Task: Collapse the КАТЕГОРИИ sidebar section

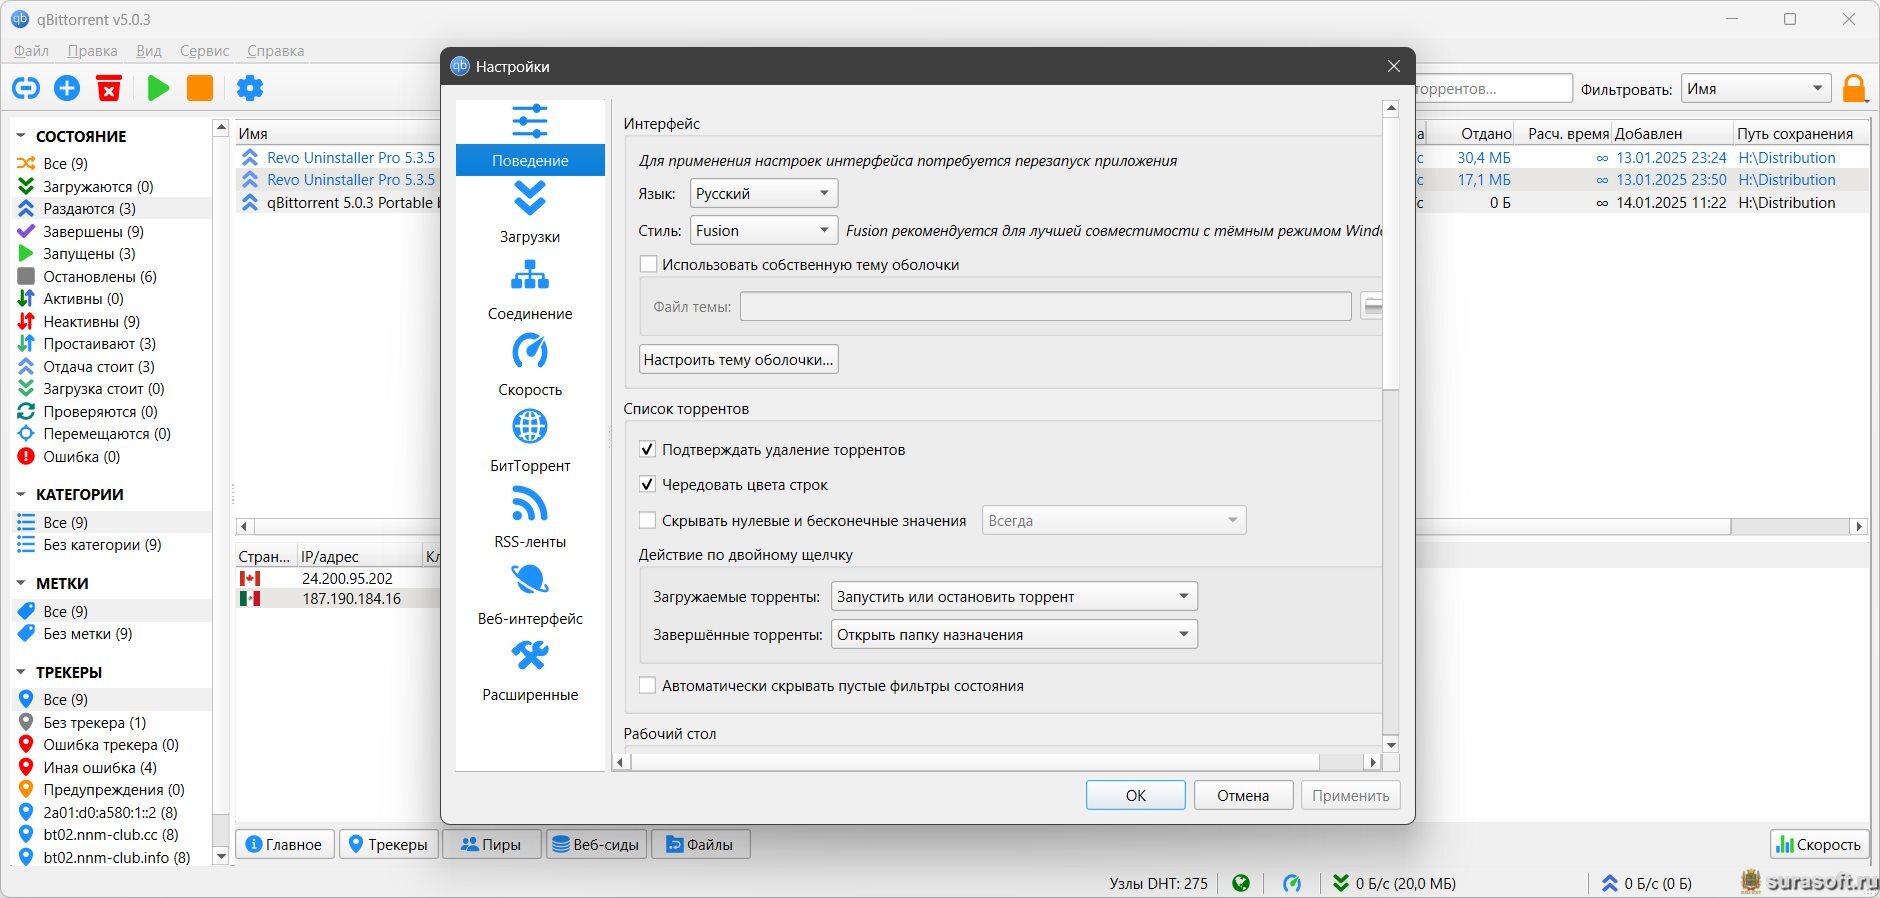Action: [20, 494]
